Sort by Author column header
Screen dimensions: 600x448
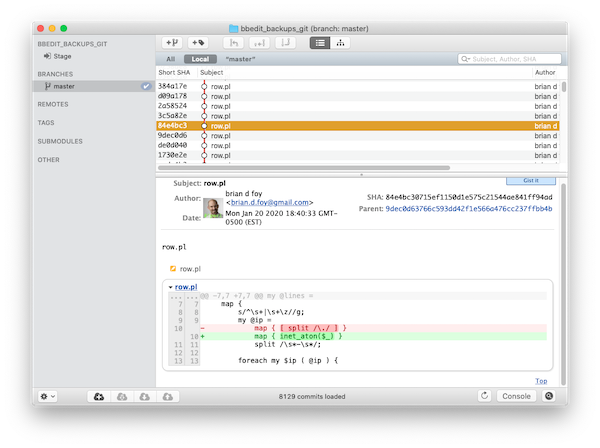545,72
